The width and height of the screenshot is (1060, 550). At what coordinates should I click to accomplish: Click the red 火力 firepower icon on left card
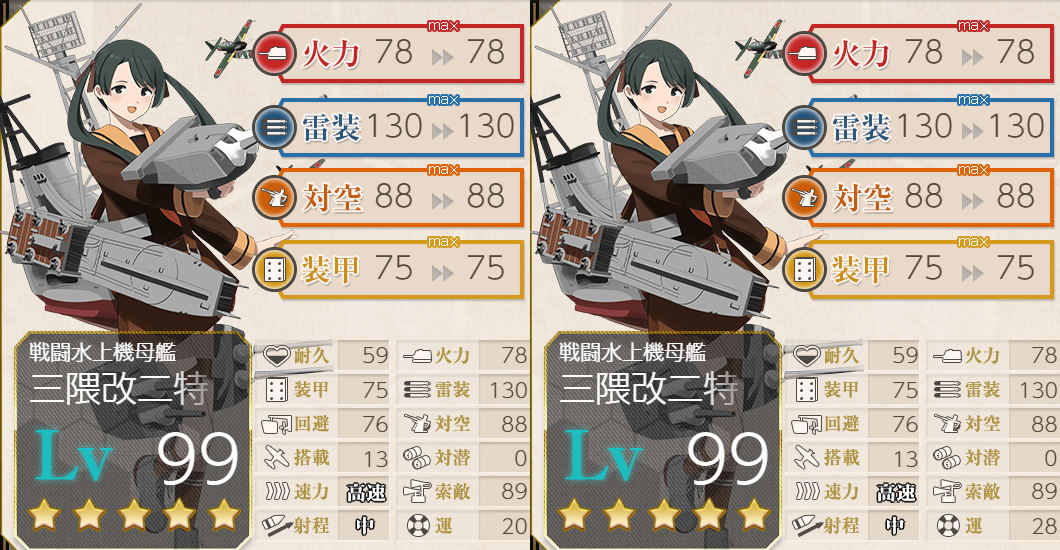[275, 53]
